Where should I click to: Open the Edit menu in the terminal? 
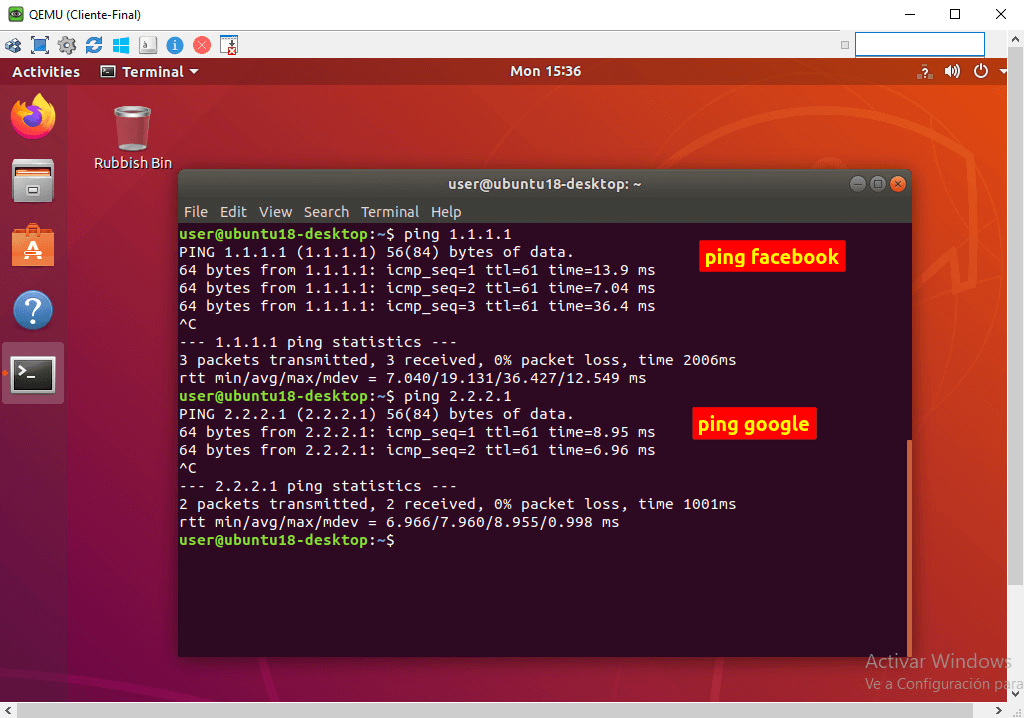point(233,212)
